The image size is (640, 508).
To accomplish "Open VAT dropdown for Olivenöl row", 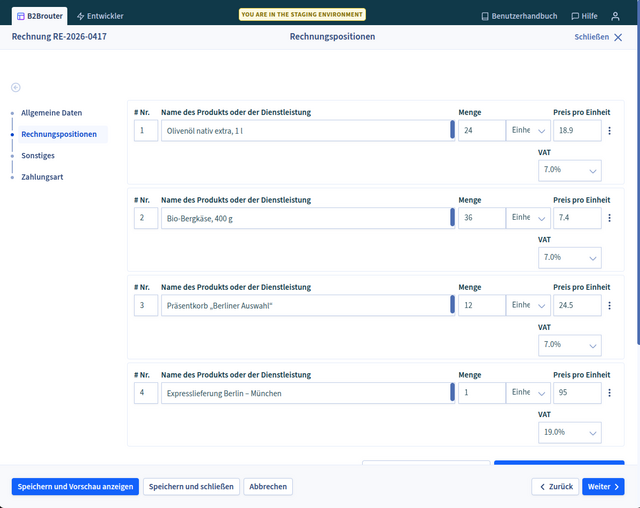I will point(570,170).
